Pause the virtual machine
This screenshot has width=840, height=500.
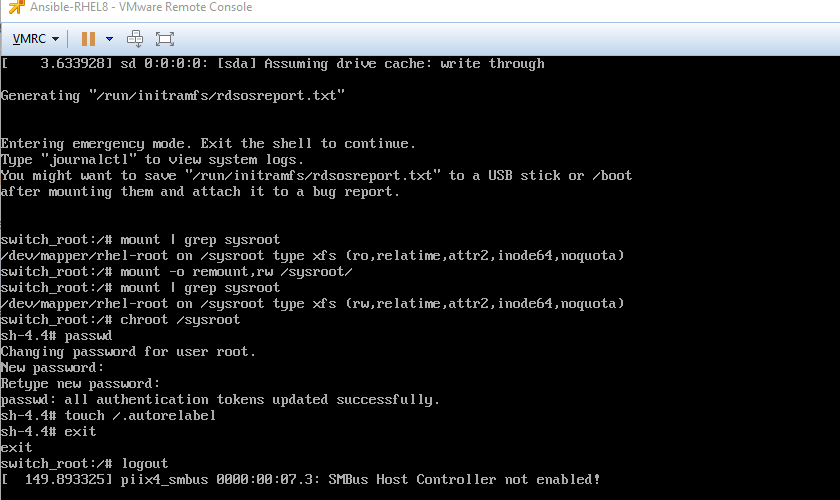coord(88,39)
